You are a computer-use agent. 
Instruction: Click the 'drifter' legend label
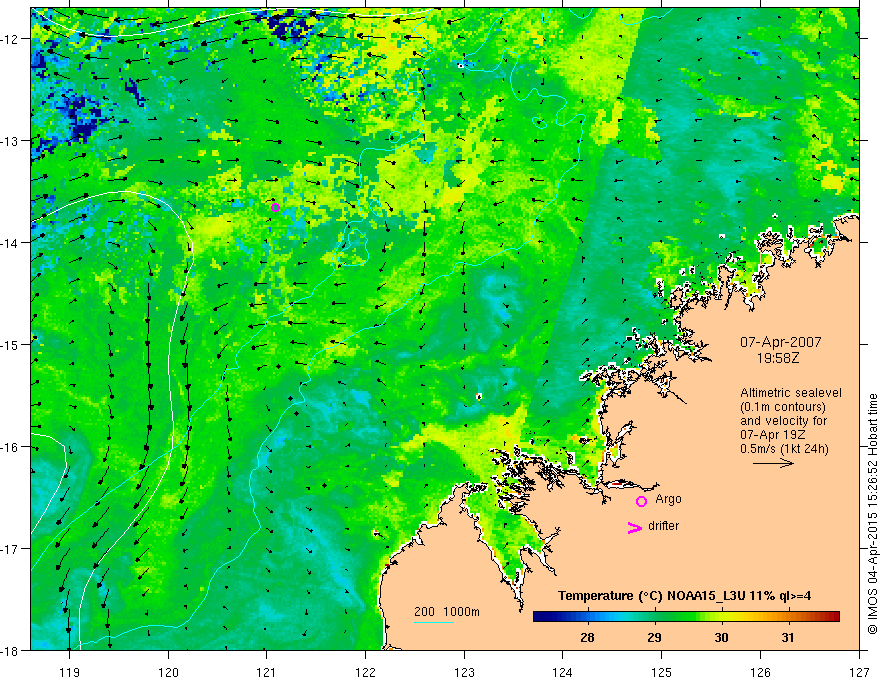coord(663,526)
